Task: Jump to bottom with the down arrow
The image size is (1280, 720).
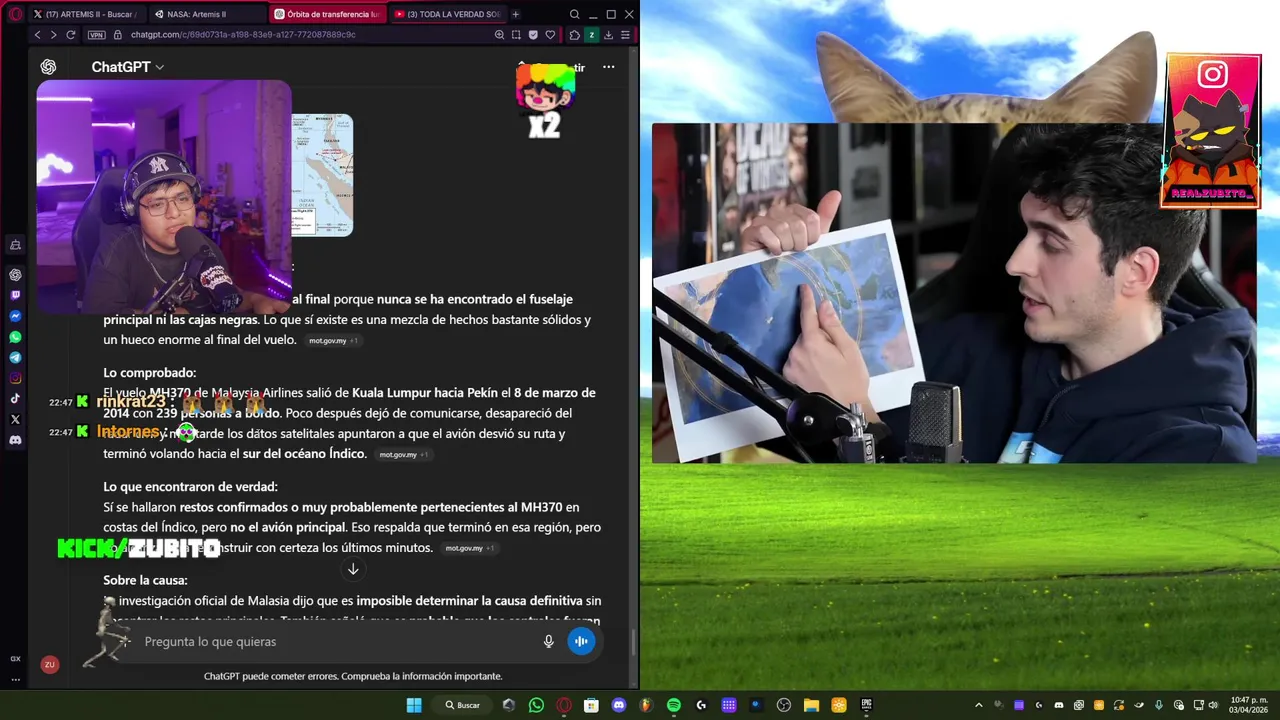Action: tap(353, 569)
